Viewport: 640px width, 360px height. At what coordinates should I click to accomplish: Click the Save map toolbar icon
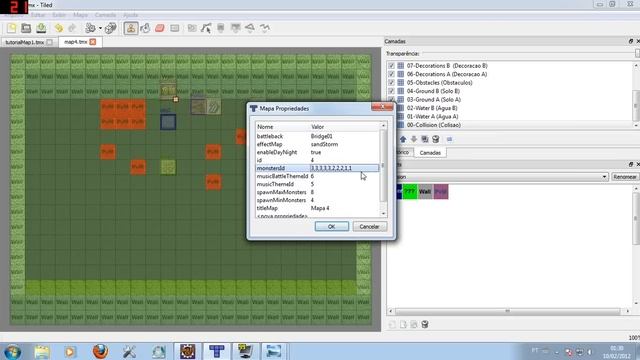[41, 28]
